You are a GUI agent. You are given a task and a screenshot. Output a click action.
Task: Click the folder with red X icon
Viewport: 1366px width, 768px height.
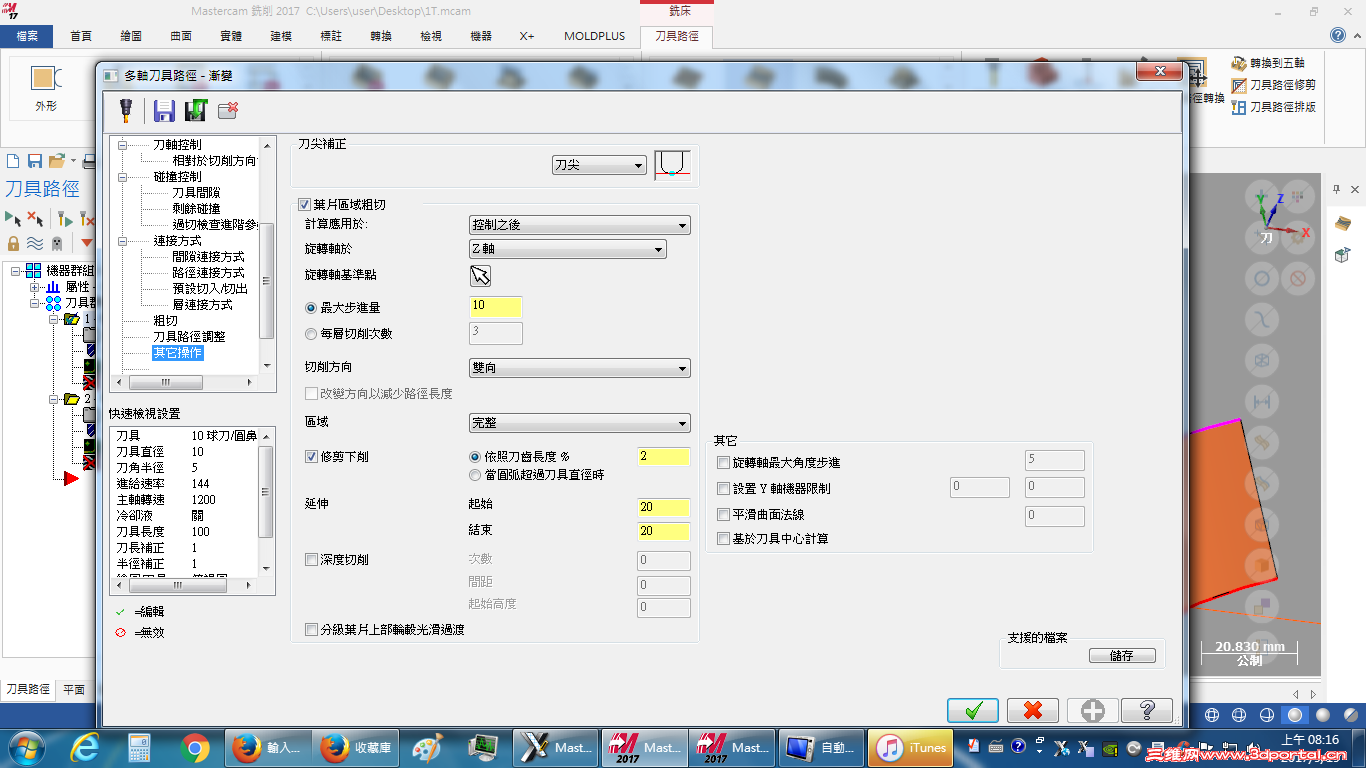(228, 110)
